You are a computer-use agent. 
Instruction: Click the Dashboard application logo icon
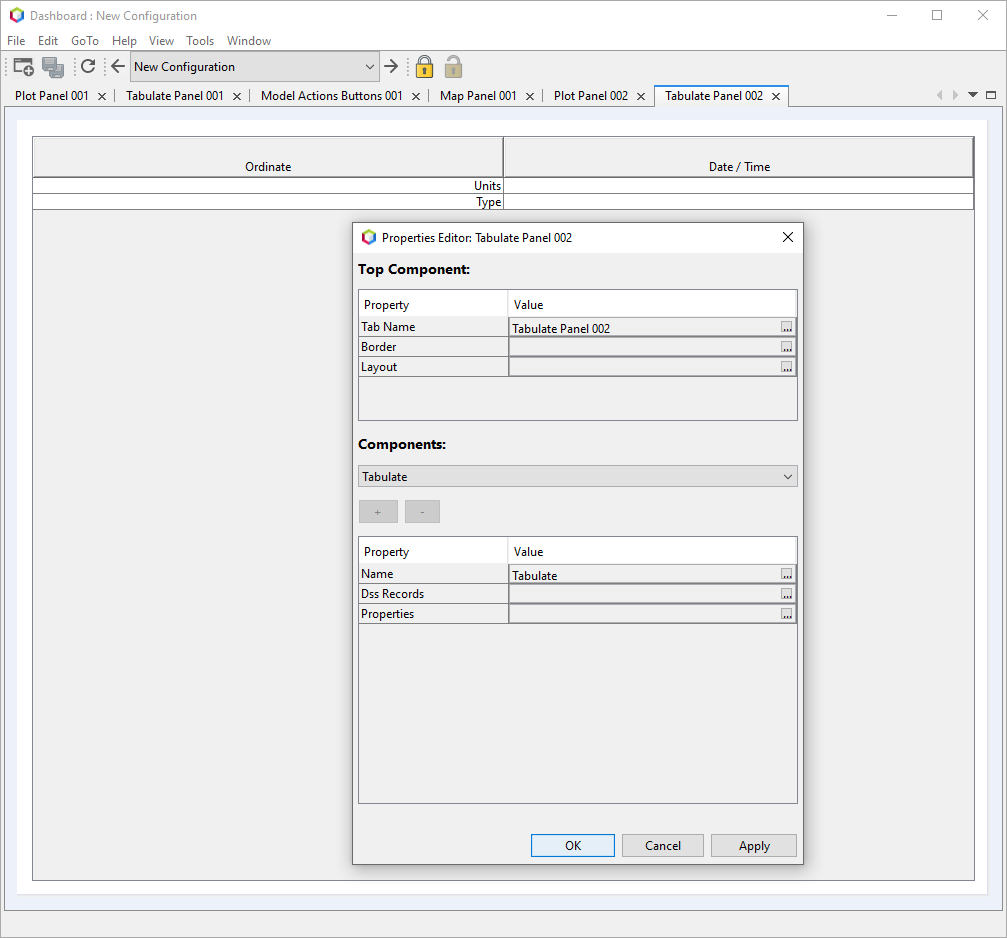[x=15, y=15]
